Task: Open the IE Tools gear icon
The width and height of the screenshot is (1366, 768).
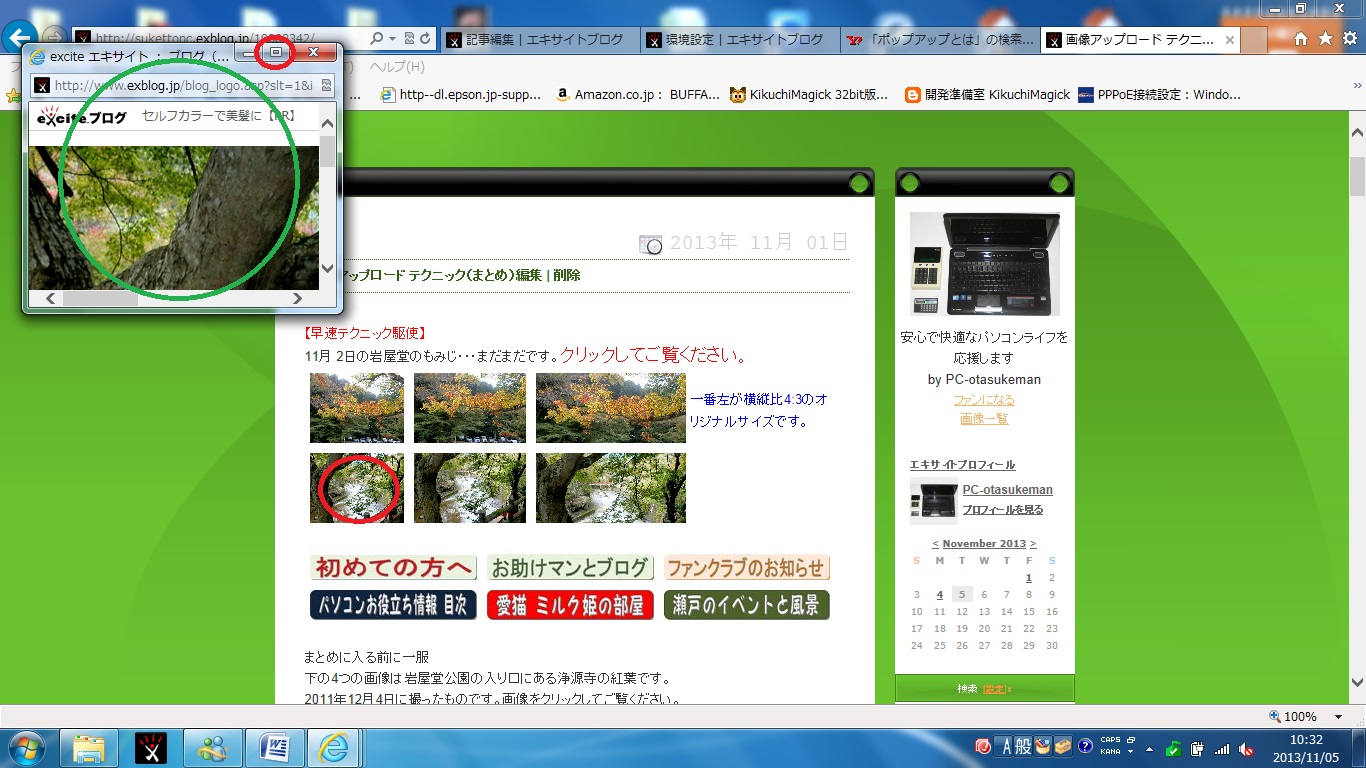Action: tap(1350, 39)
